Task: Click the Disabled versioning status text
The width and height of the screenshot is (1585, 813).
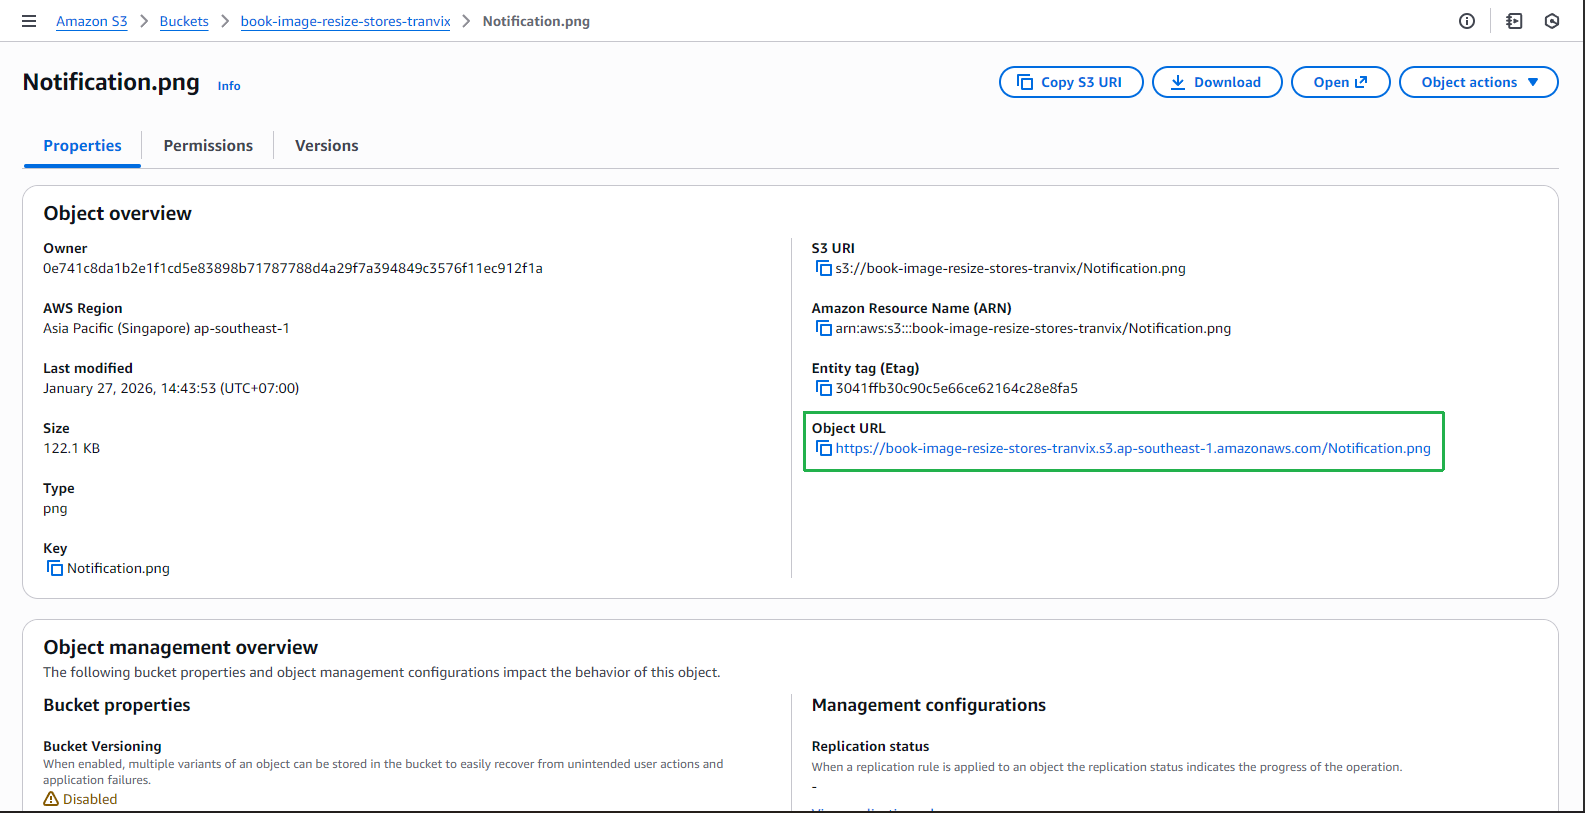Action: [90, 799]
